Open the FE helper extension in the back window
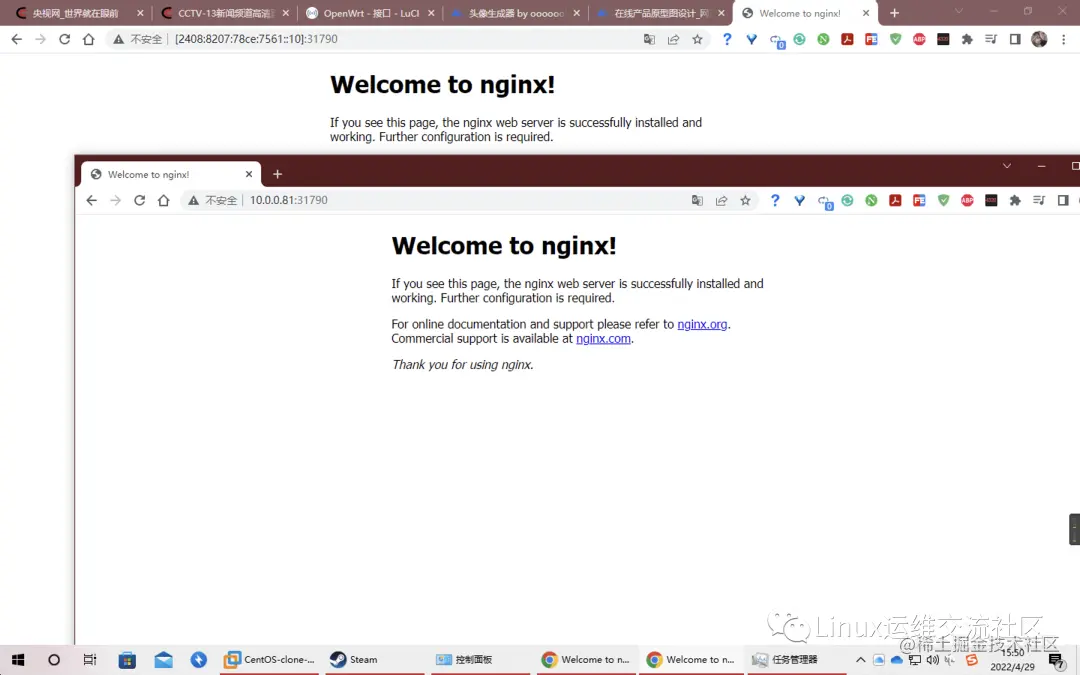 (x=871, y=39)
